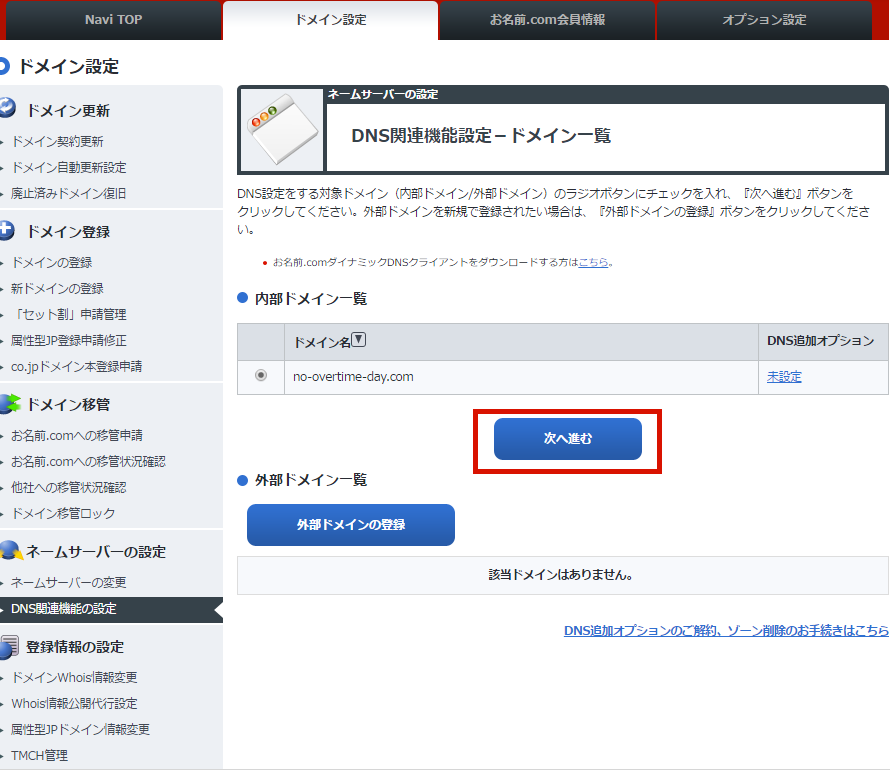890x770 pixels.
Task: Click the こちら download link
Action: (593, 262)
